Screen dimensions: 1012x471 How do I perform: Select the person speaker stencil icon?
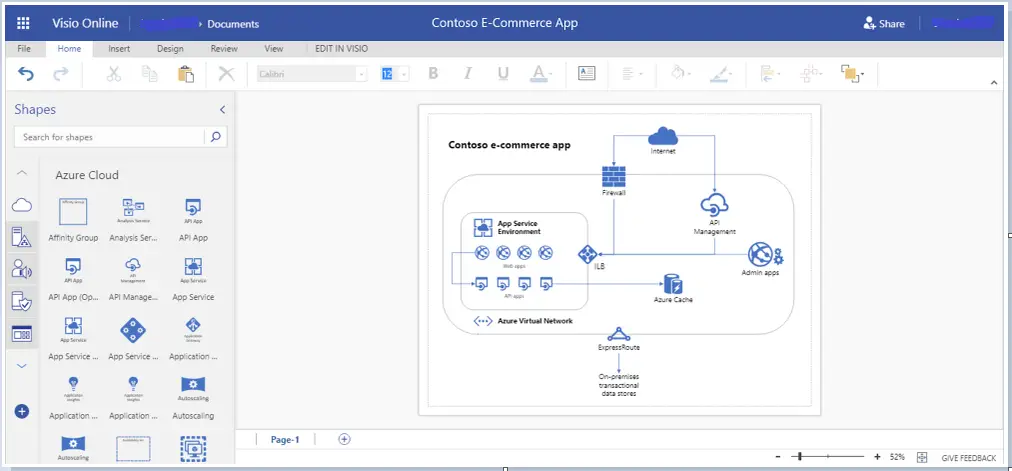[22, 269]
